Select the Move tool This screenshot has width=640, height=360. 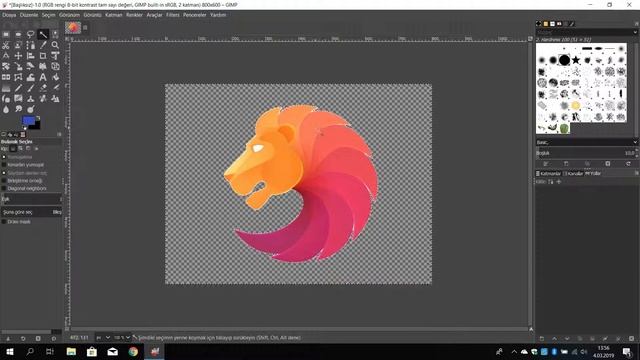[18, 56]
